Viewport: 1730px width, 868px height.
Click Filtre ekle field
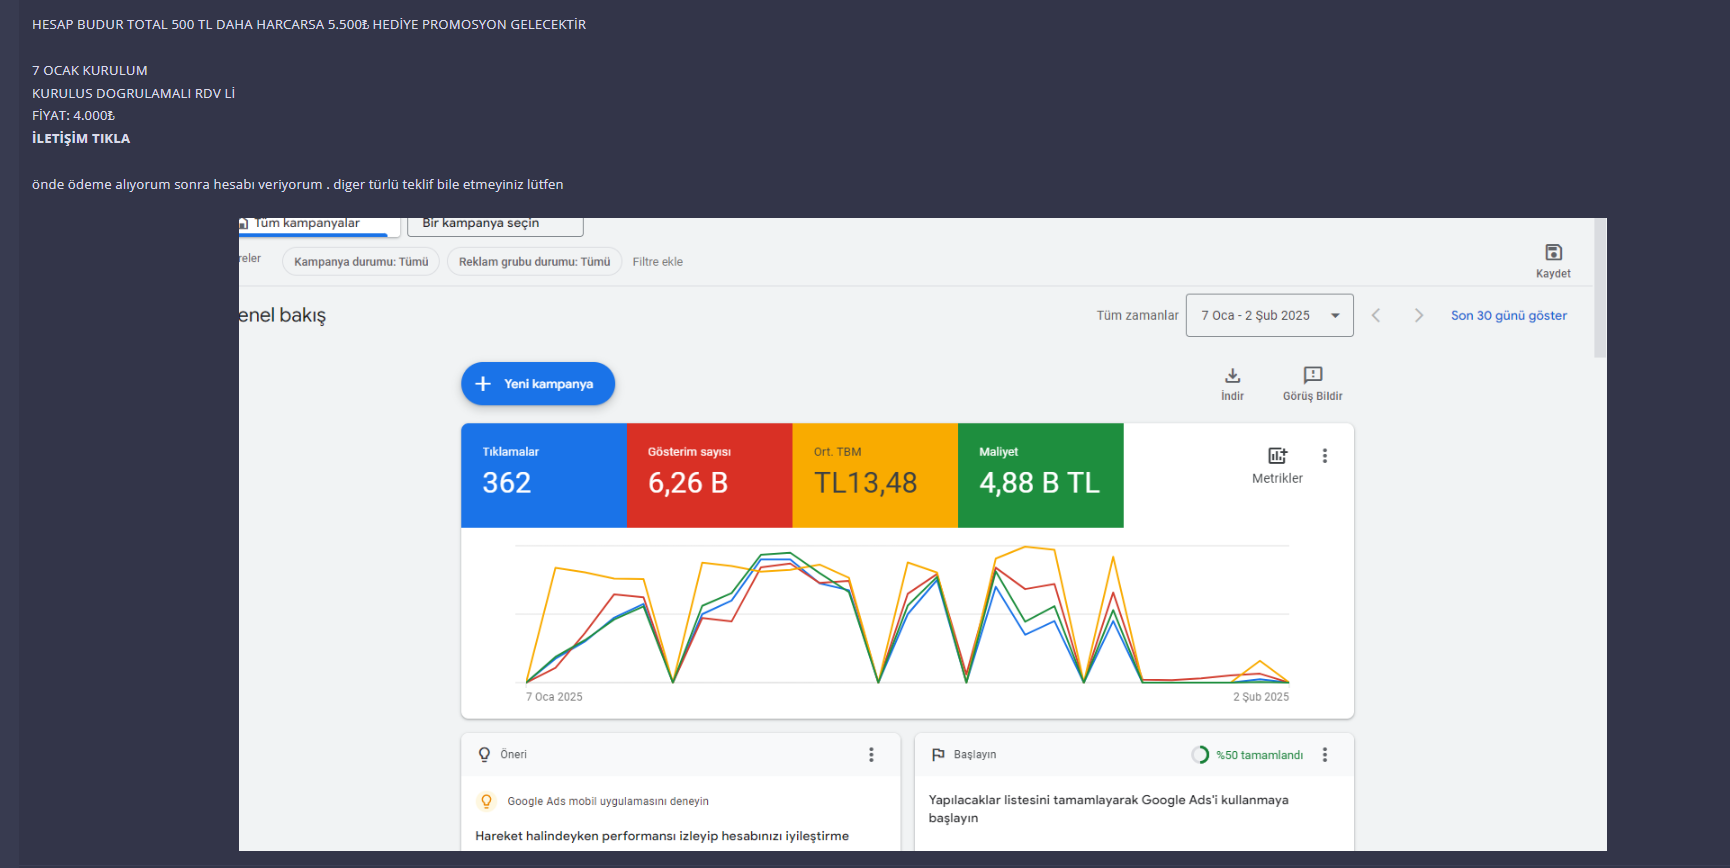(x=657, y=261)
